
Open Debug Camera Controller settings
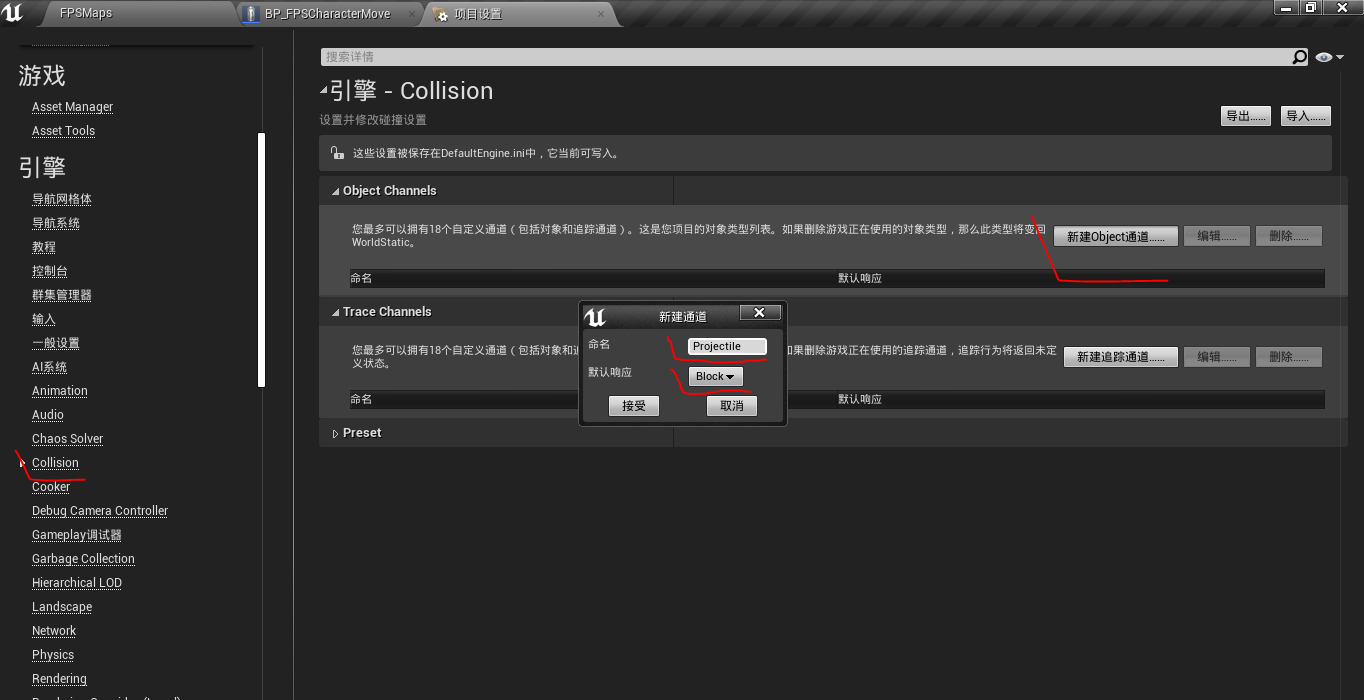pyautogui.click(x=100, y=511)
